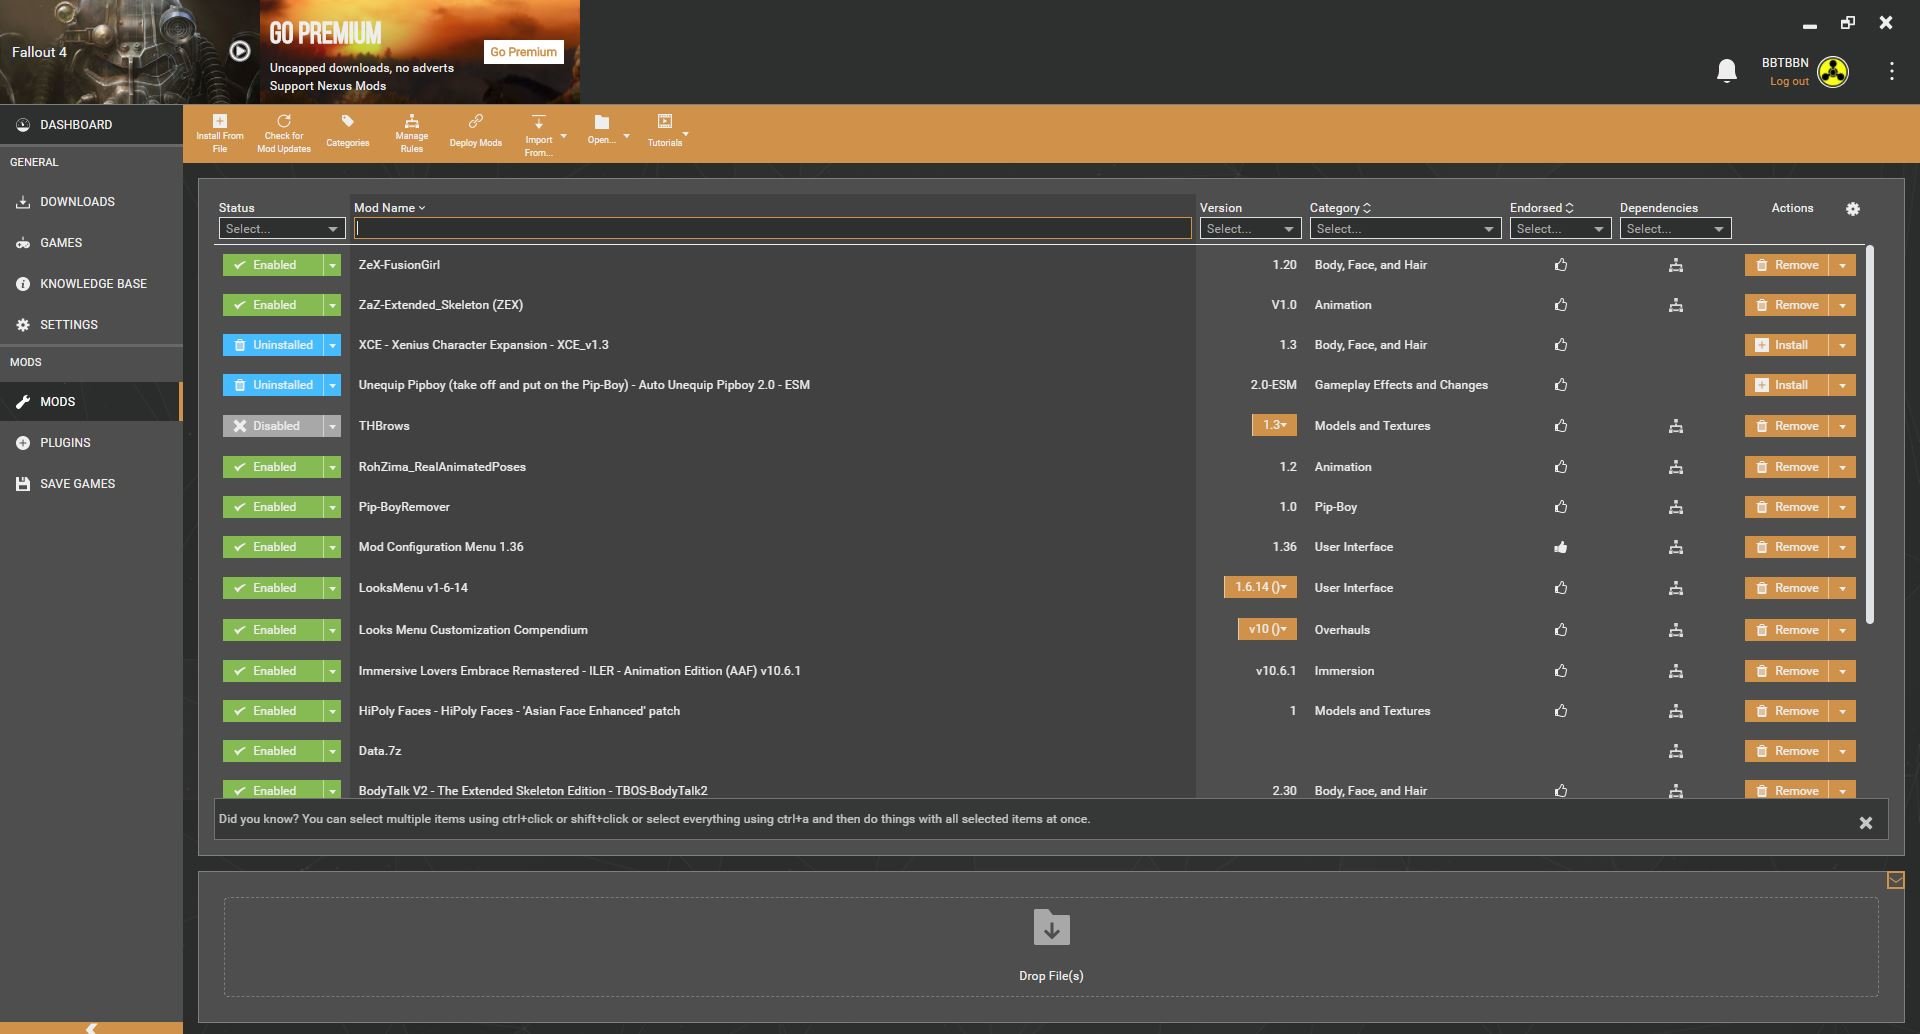Click the Import From icon
This screenshot has height=1034, width=1920.
tap(538, 122)
